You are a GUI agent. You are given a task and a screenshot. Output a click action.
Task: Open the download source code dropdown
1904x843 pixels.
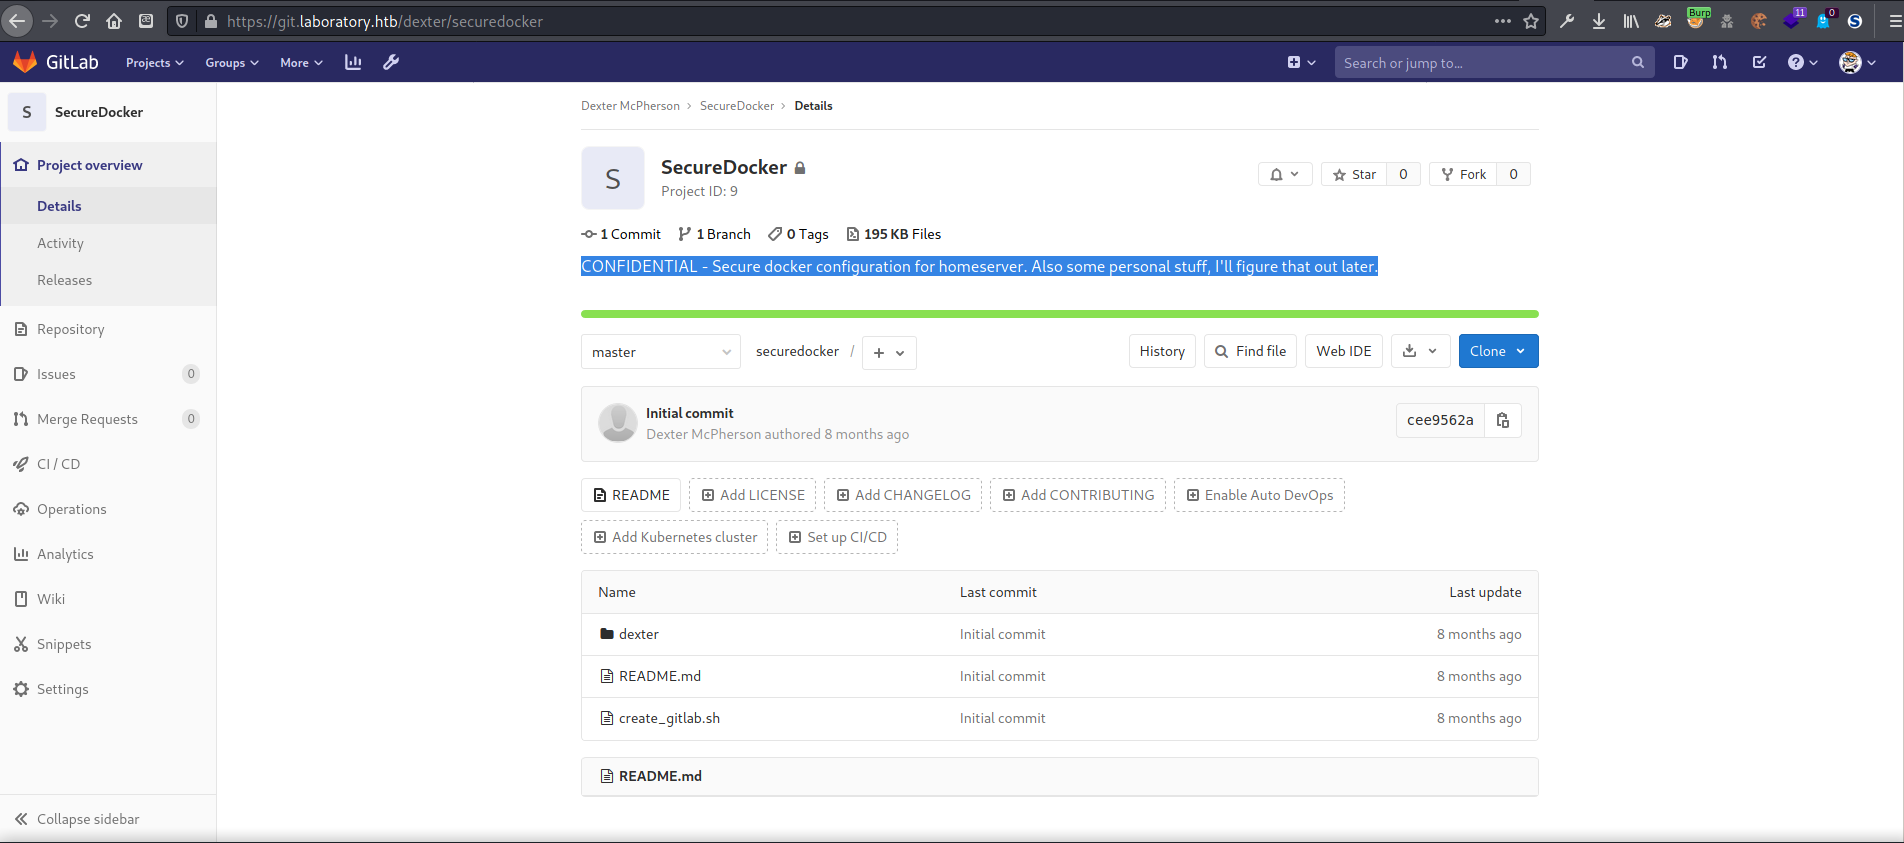(1419, 351)
